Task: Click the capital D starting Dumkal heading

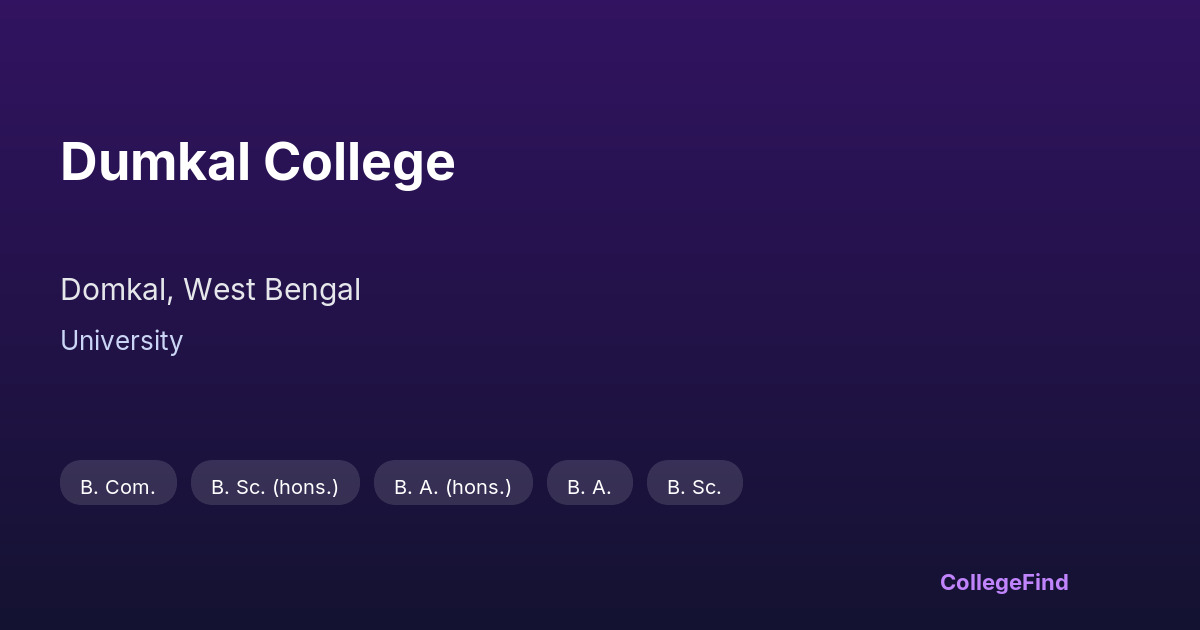Action: click(x=78, y=162)
